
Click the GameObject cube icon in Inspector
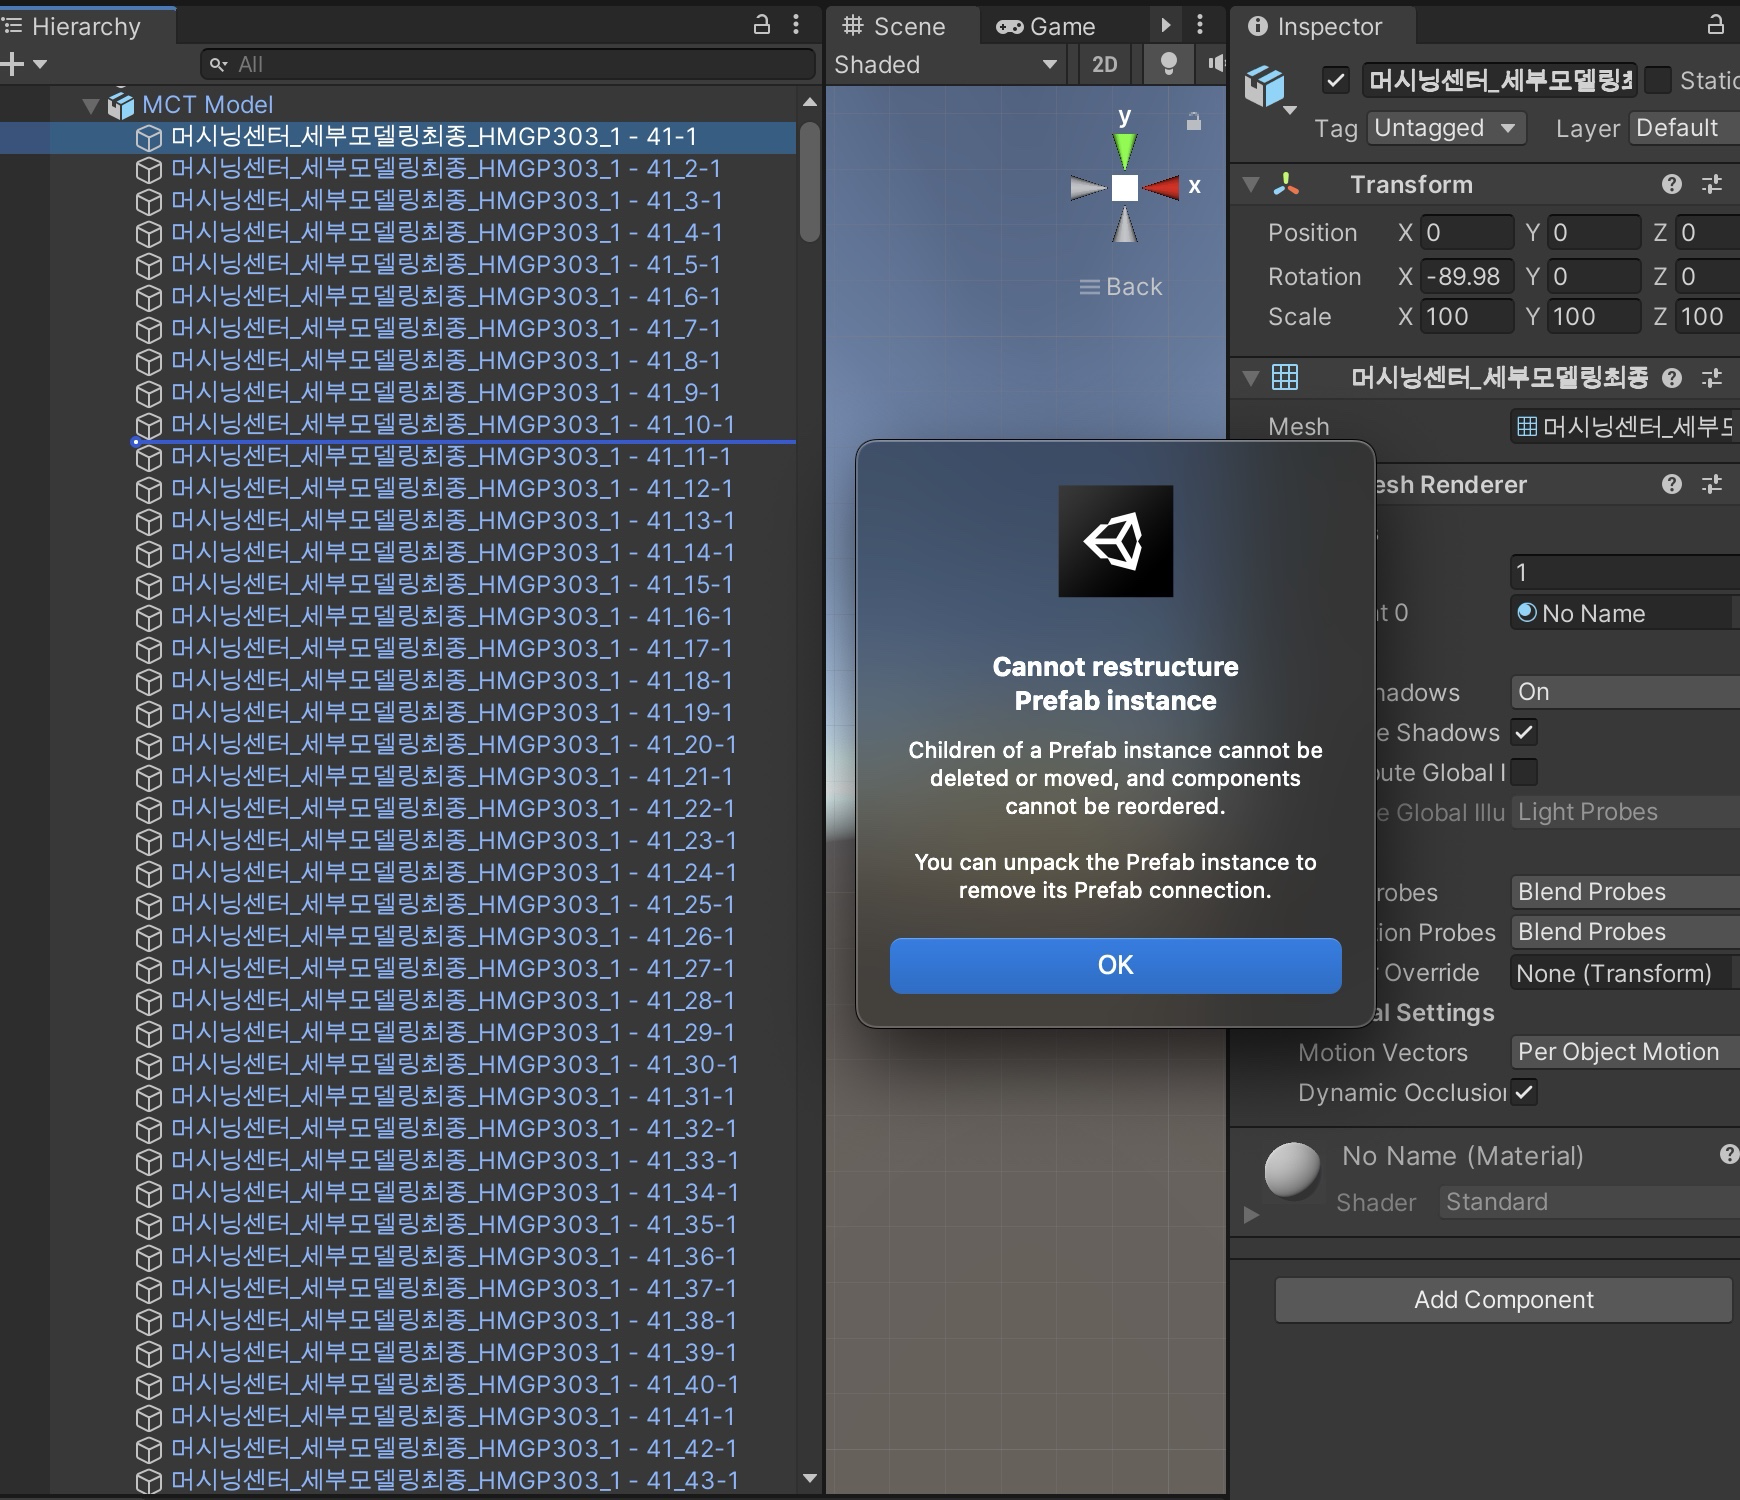click(1265, 86)
